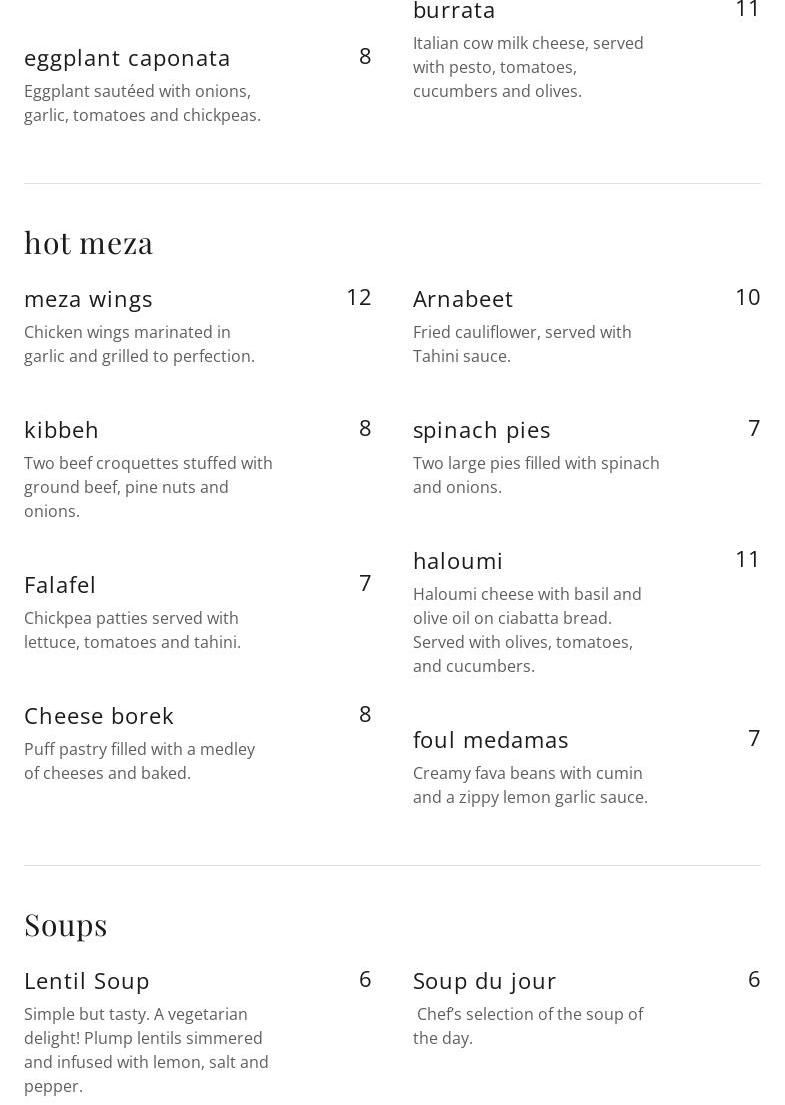Click the Arnabeet price of 10
Viewport: 785px width, 1105px height.
747,297
